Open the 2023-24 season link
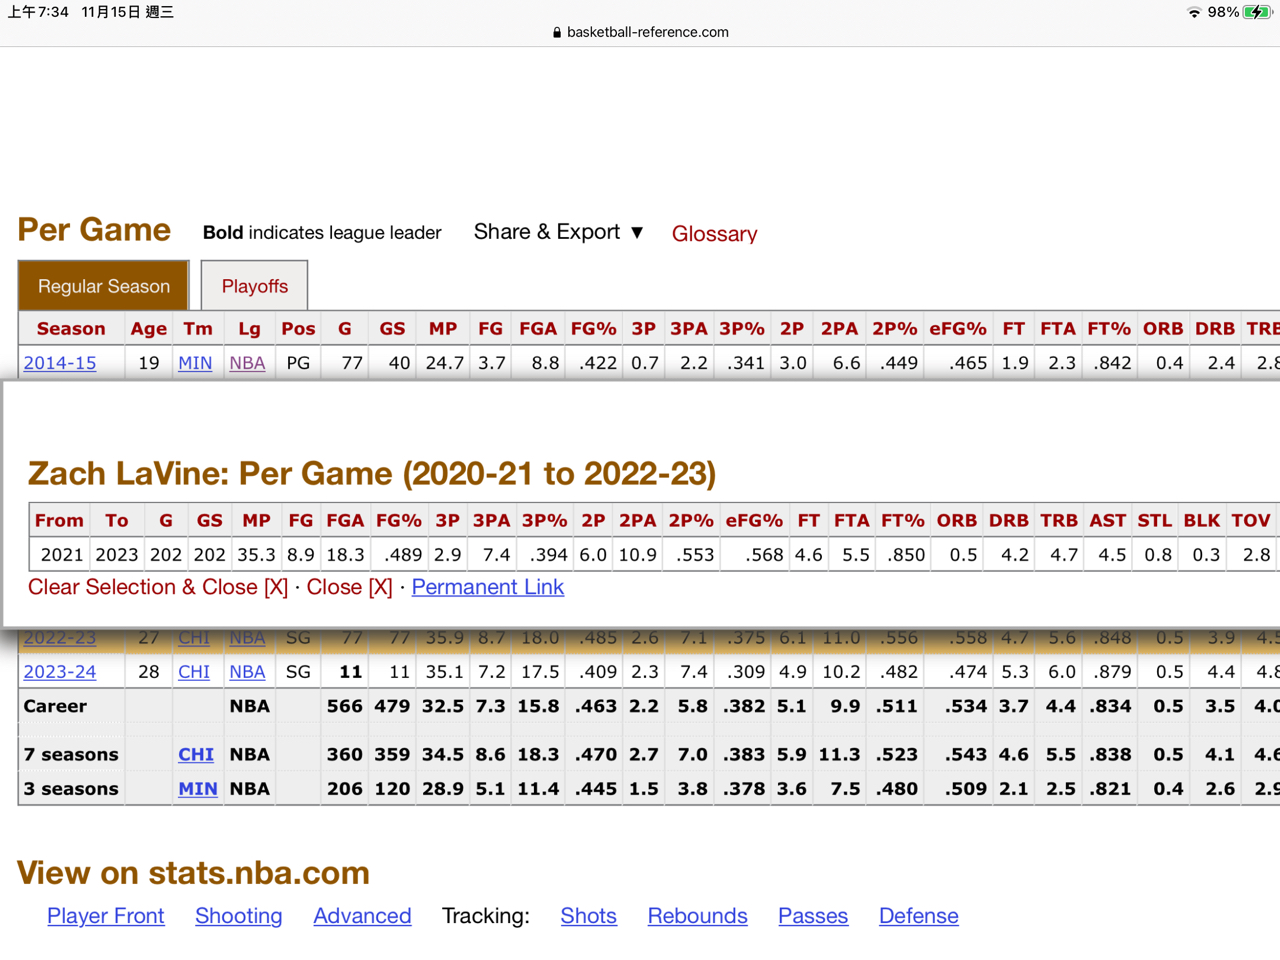This screenshot has height=960, width=1280. 60,672
